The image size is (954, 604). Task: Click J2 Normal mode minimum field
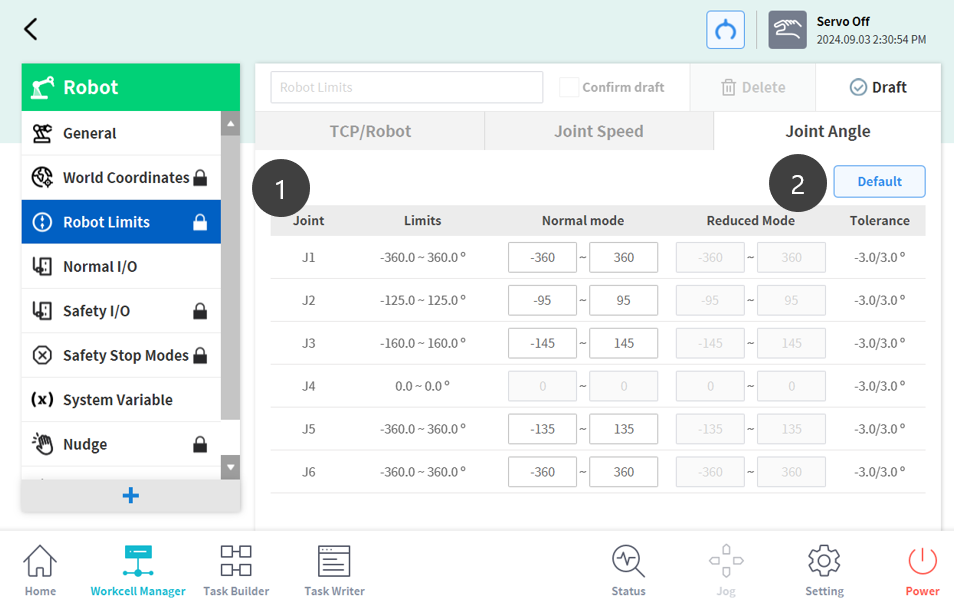point(542,300)
